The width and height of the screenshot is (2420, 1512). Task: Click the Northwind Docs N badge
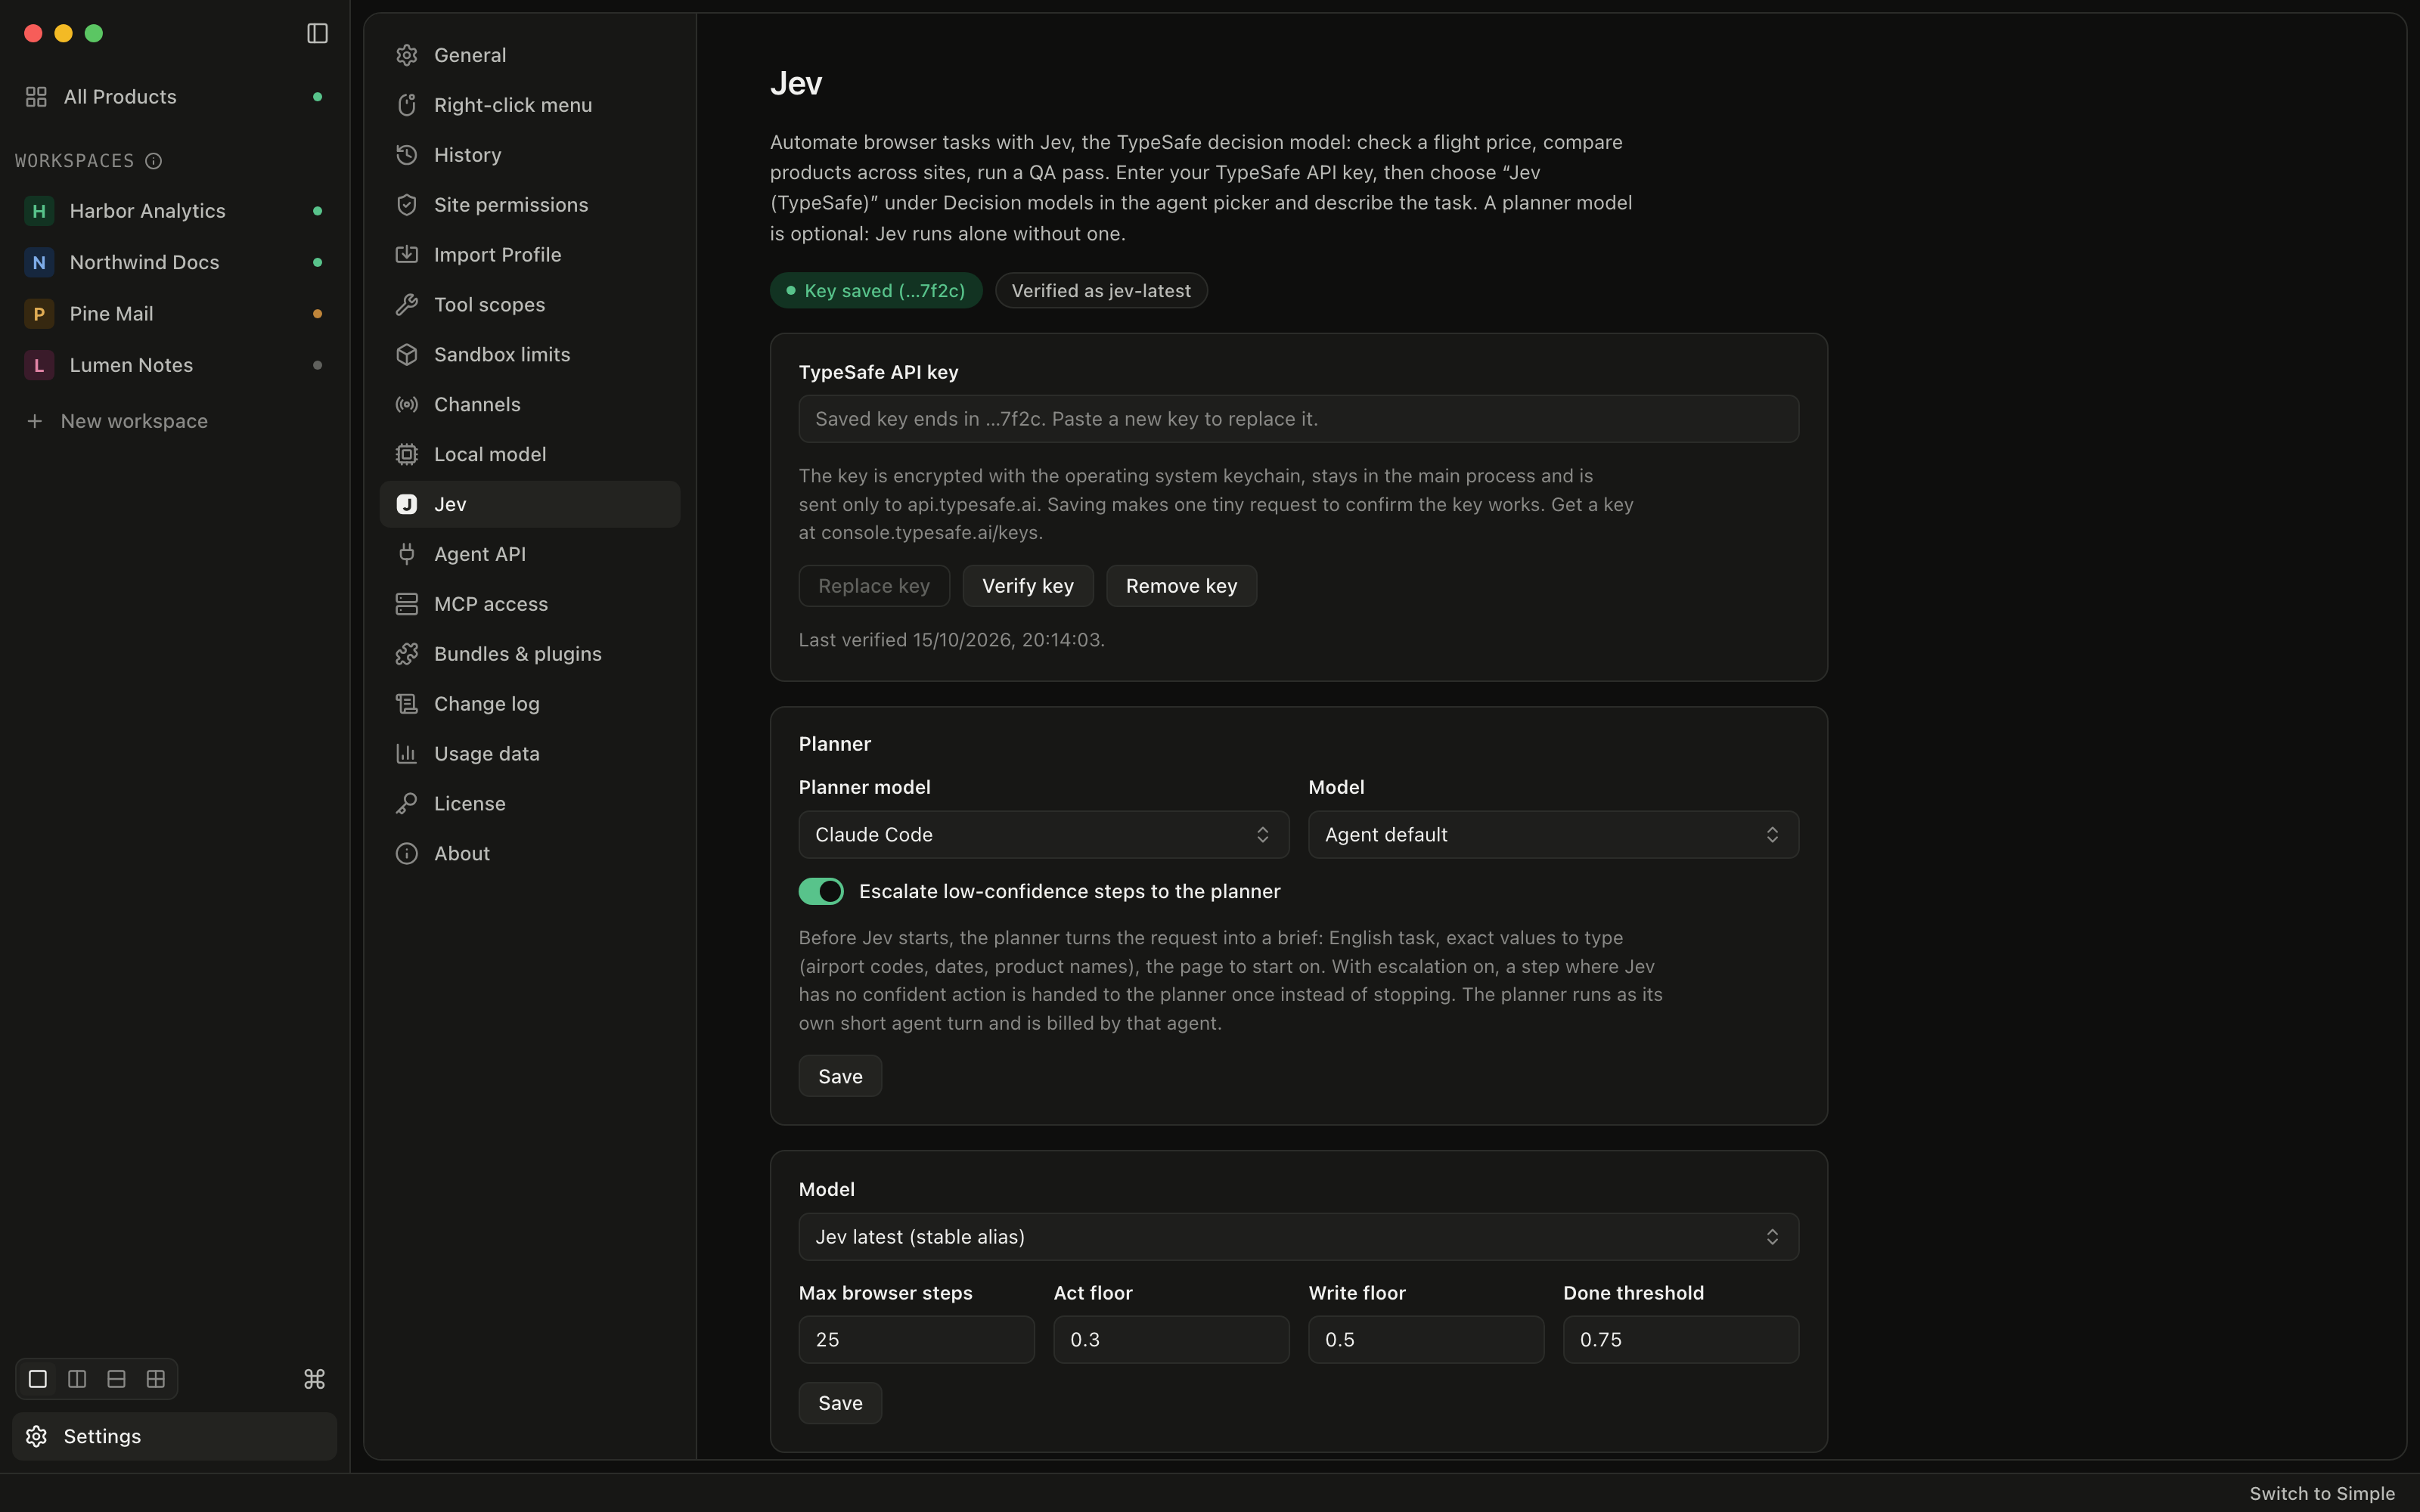coord(39,262)
